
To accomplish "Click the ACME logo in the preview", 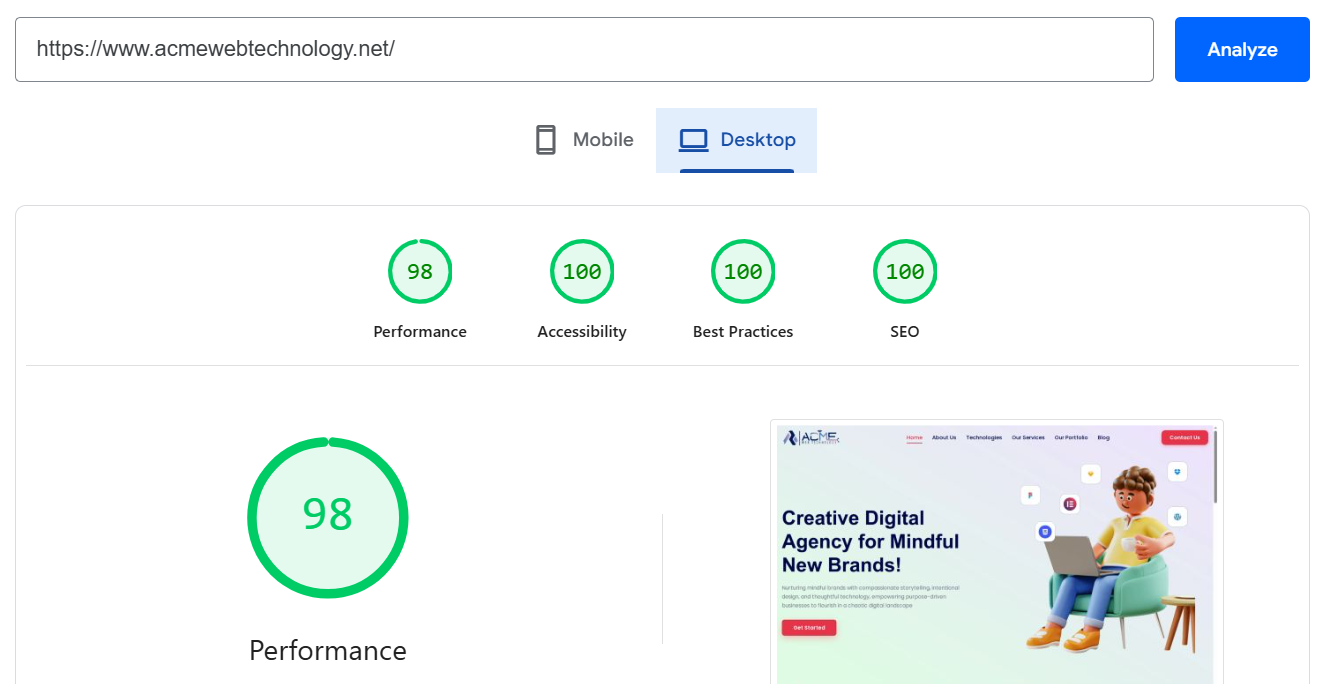I will coord(812,437).
